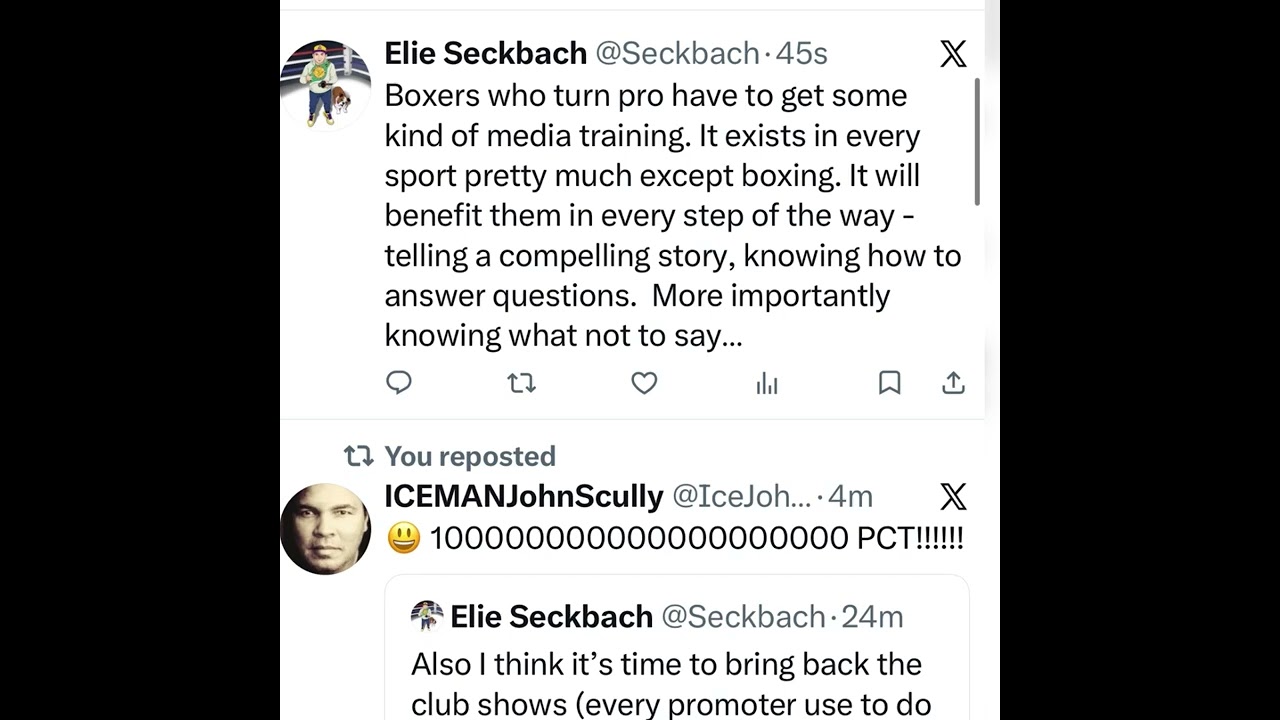This screenshot has width=1280, height=720.
Task: Share Elie Seckbach's tweet via share icon
Action: tap(953, 383)
